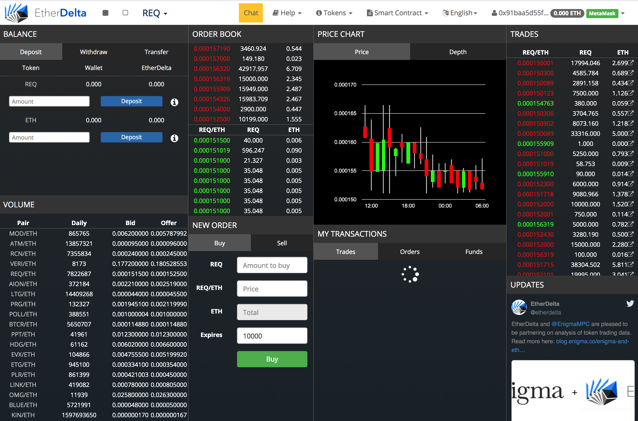The width and height of the screenshot is (638, 421).
Task: Focus the Expires field showing 10000
Action: click(272, 336)
